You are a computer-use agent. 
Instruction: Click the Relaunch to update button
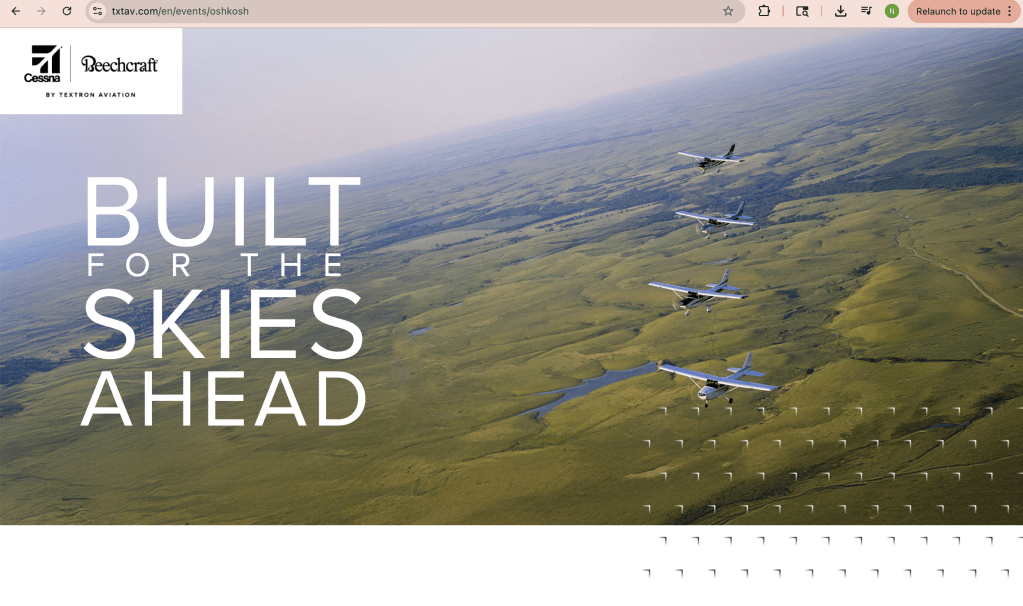tap(957, 11)
